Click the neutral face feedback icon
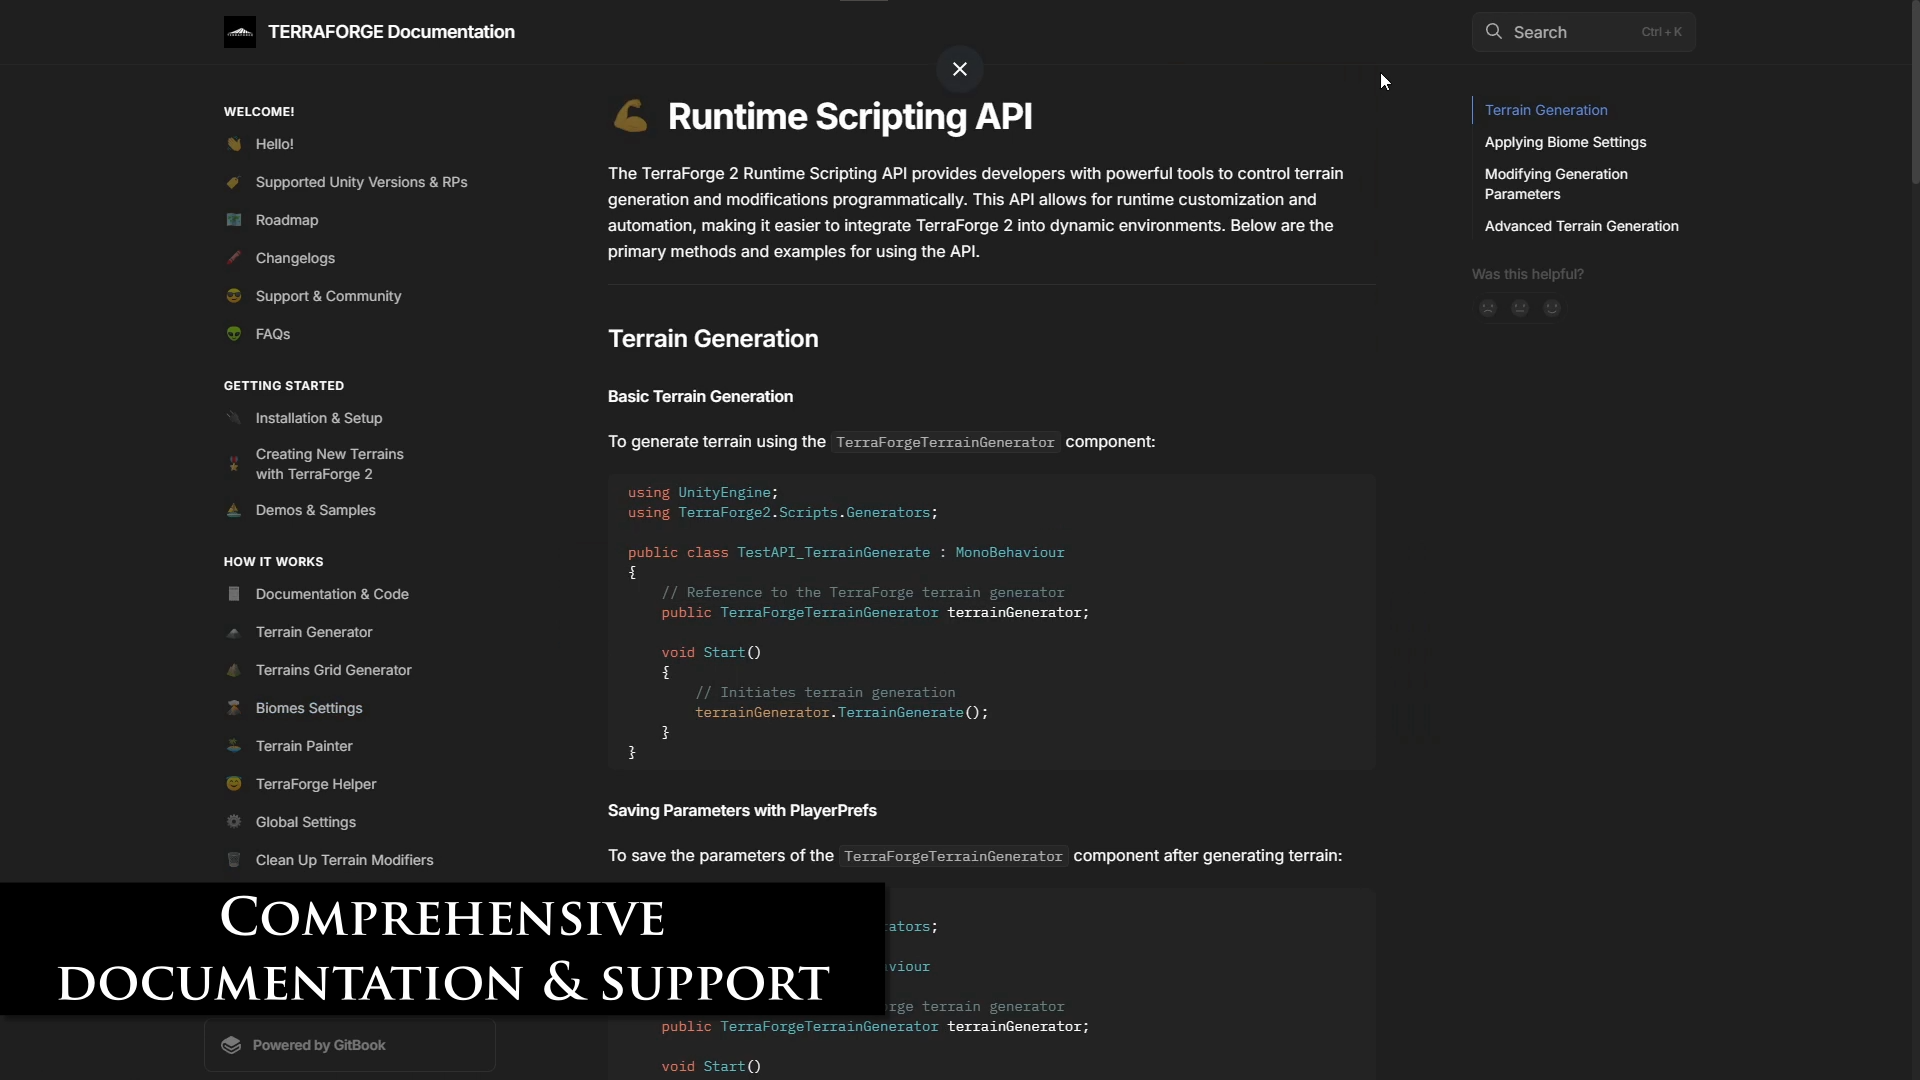This screenshot has width=1920, height=1080. coord(1520,308)
